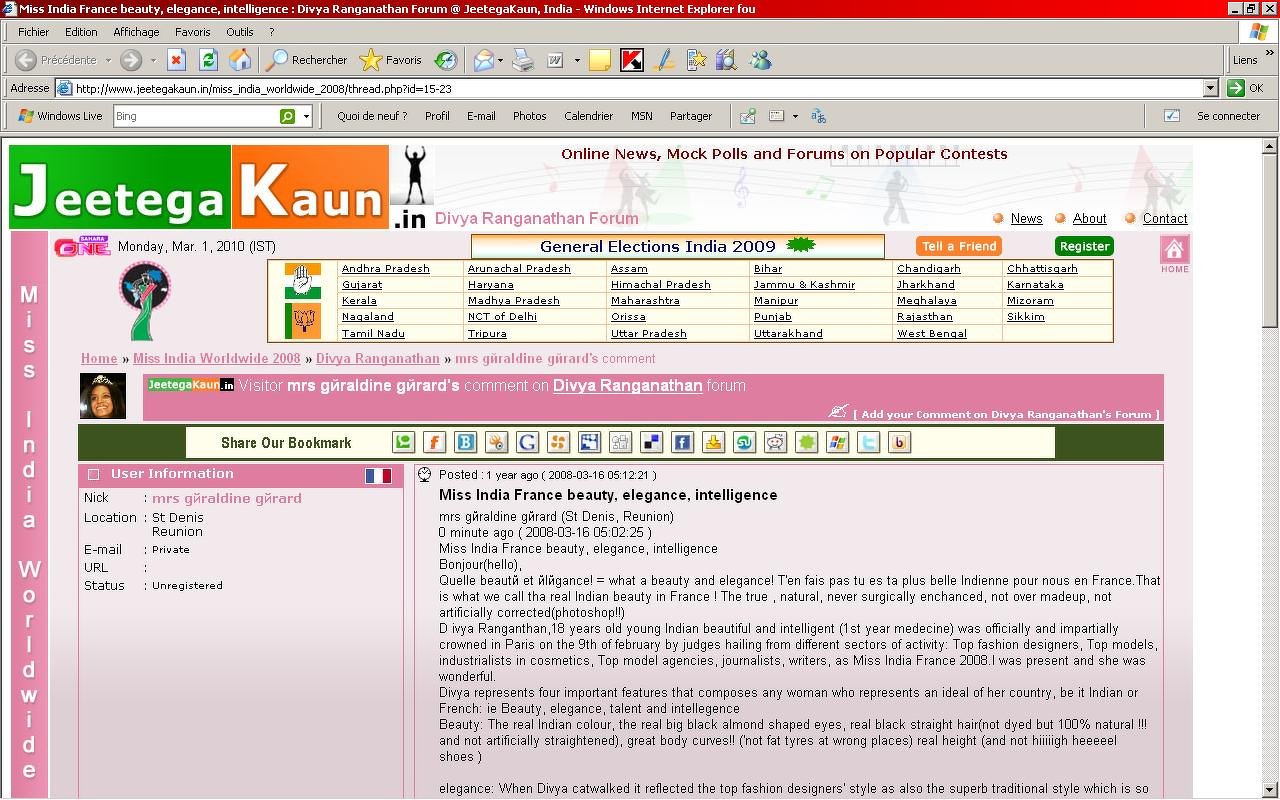Click the Tell a Friend button
The height and width of the screenshot is (800, 1280).
point(959,246)
